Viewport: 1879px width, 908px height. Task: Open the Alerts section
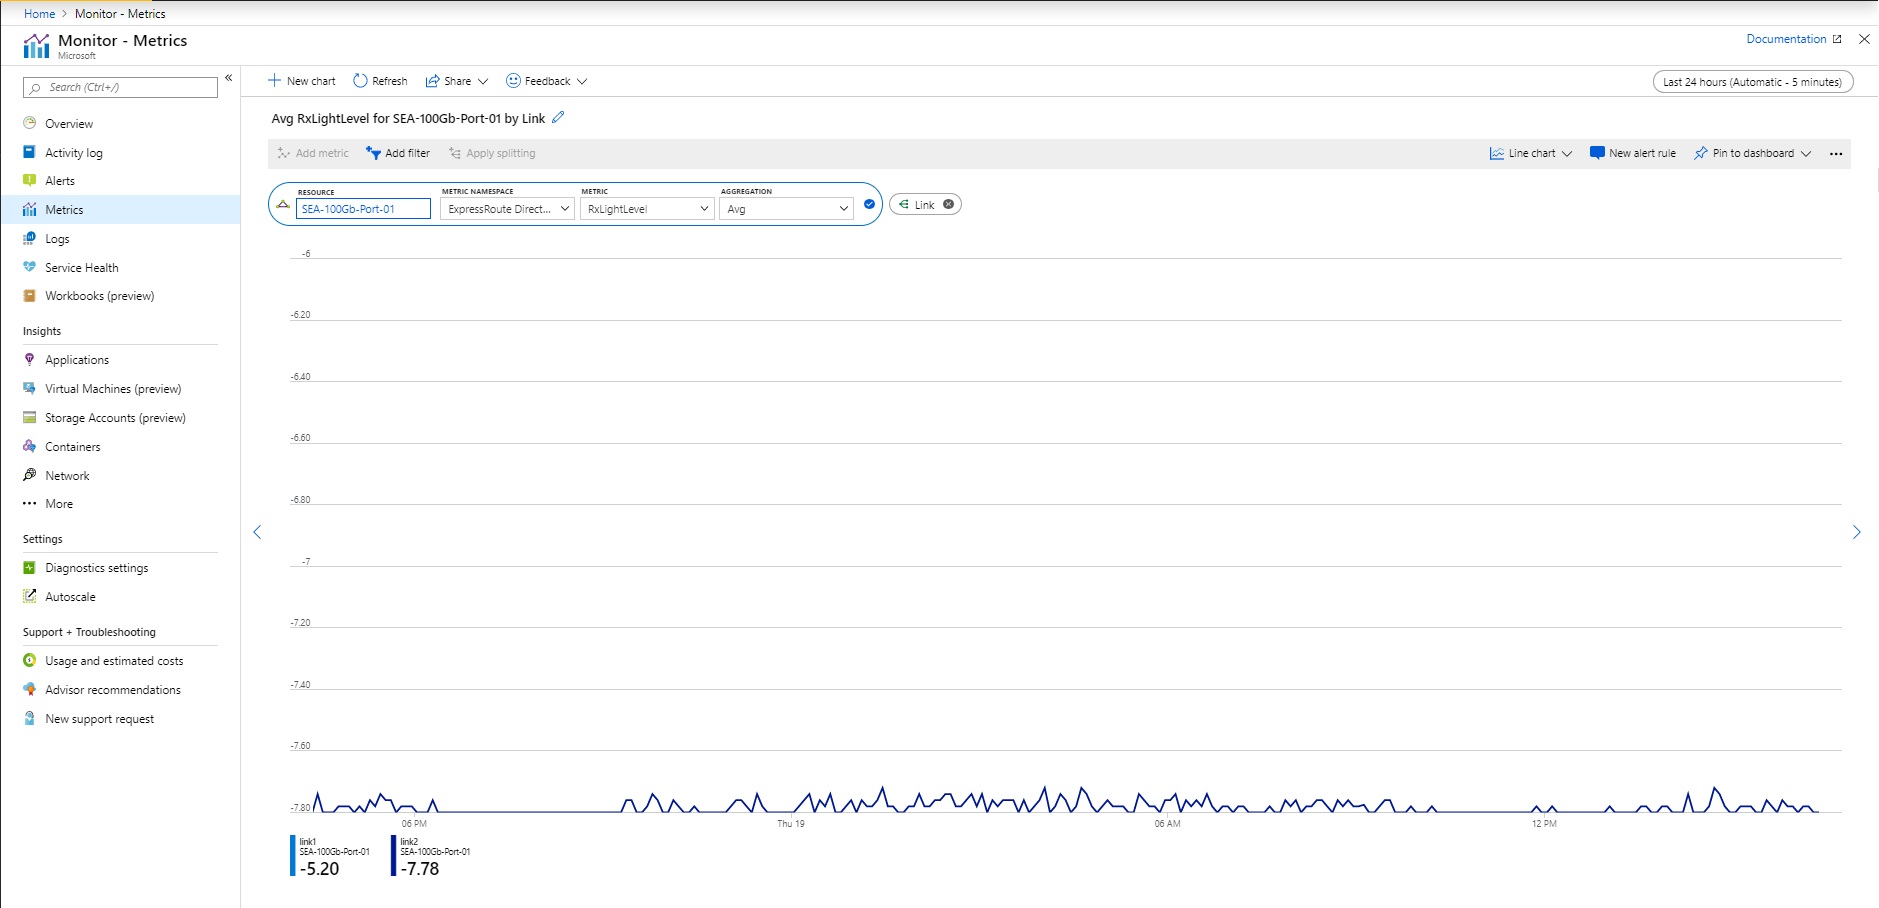[x=61, y=180]
